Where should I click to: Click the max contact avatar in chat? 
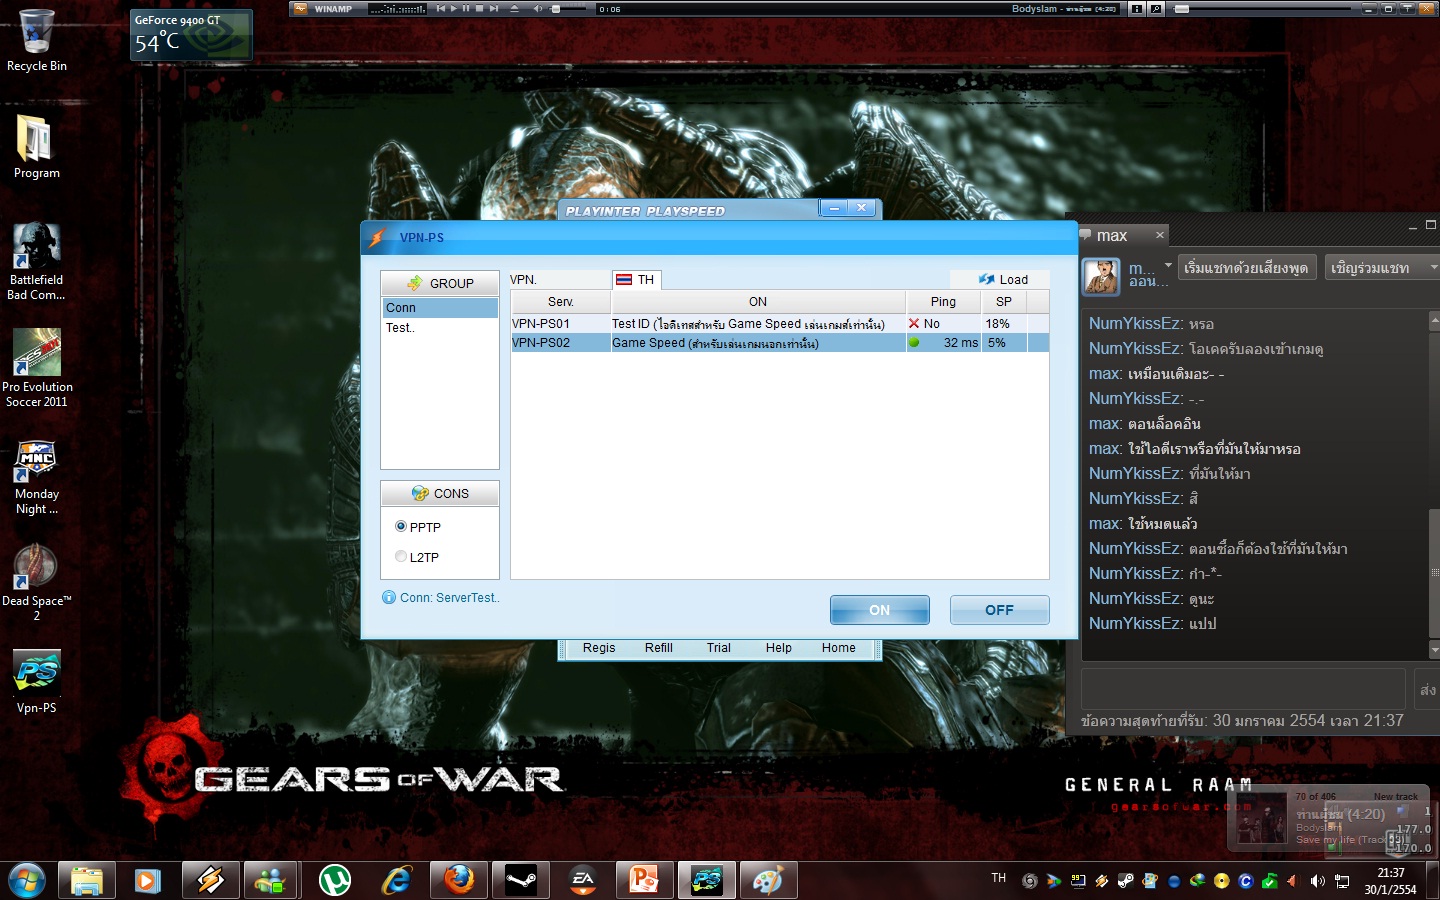[x=1101, y=276]
